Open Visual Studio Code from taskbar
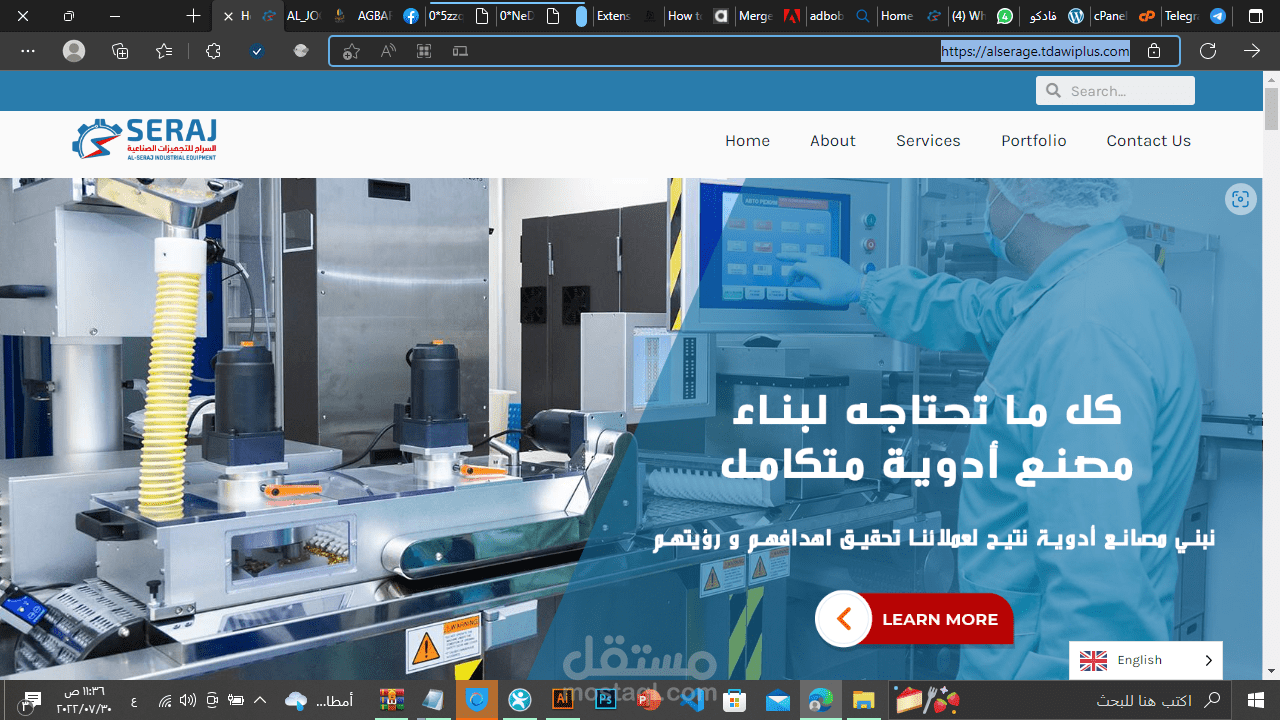Viewport: 1280px width, 720px height. (x=692, y=700)
